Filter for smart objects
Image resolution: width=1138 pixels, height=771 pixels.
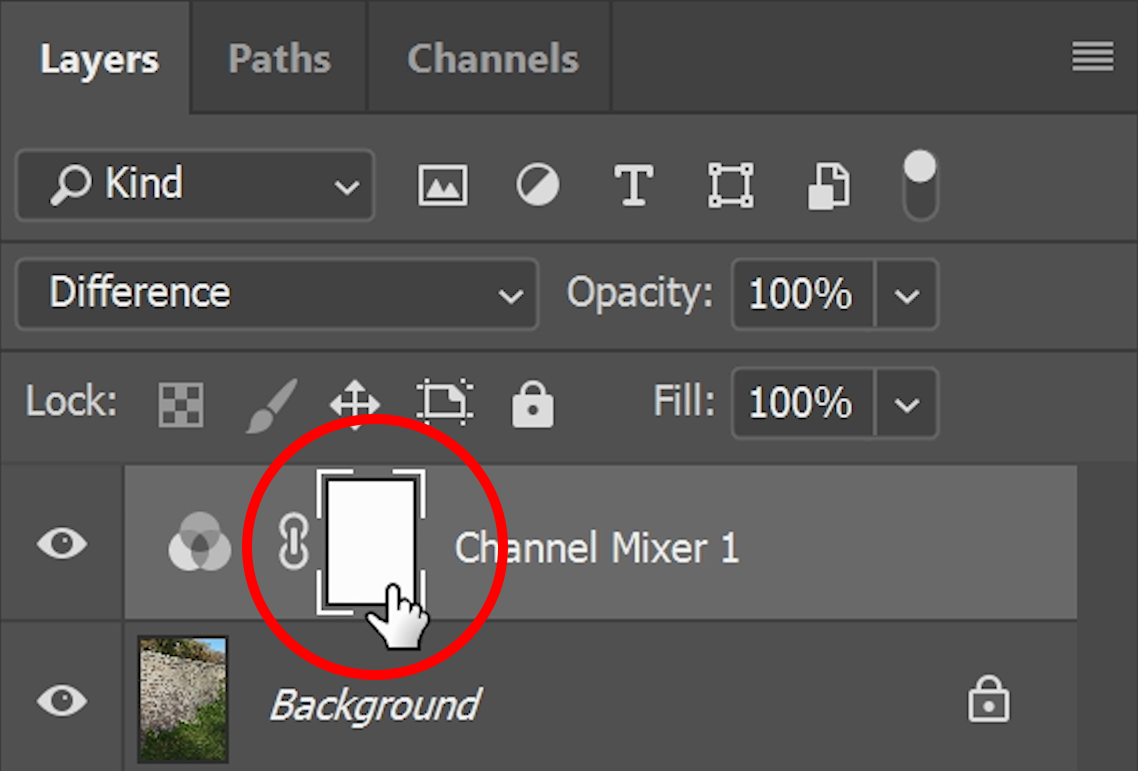pos(828,185)
